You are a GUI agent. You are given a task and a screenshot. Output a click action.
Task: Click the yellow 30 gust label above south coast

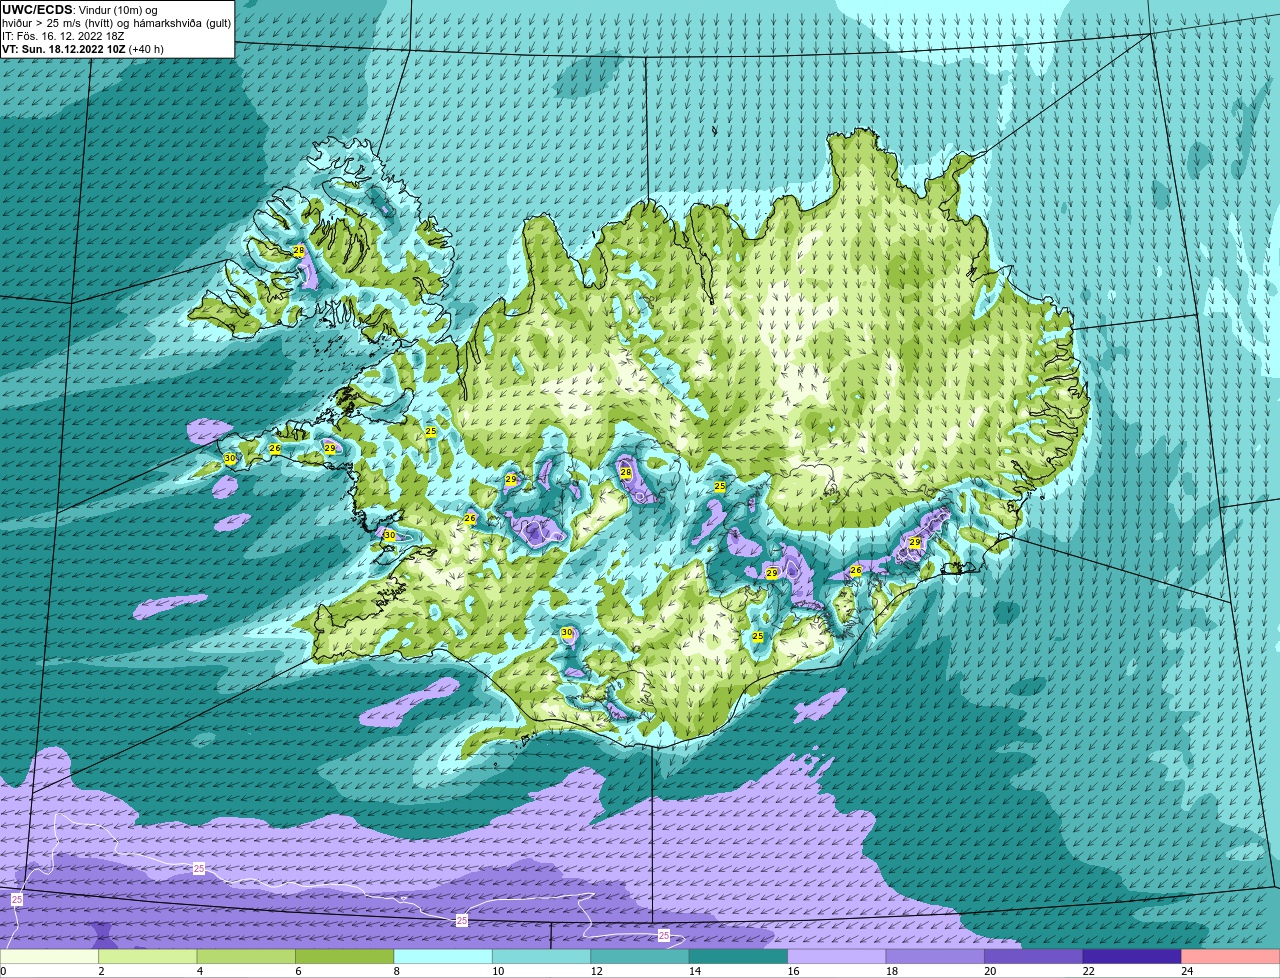pos(567,633)
